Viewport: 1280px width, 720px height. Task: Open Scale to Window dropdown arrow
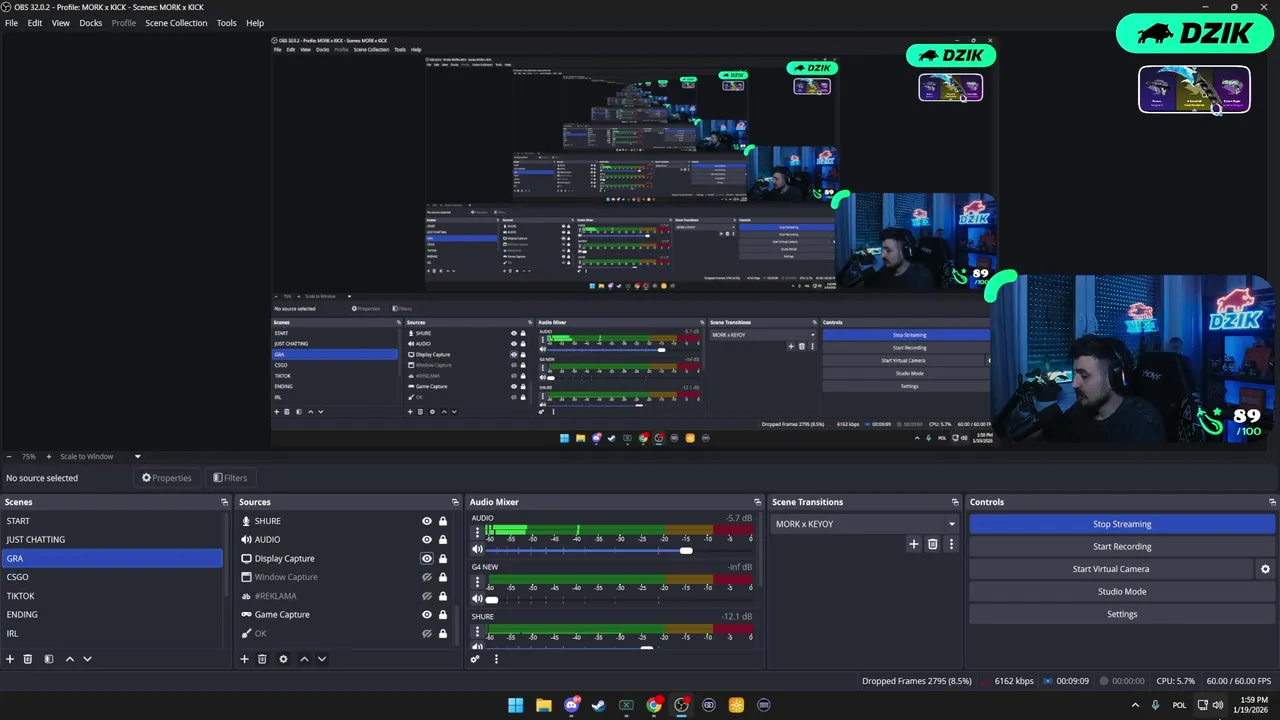click(x=137, y=457)
